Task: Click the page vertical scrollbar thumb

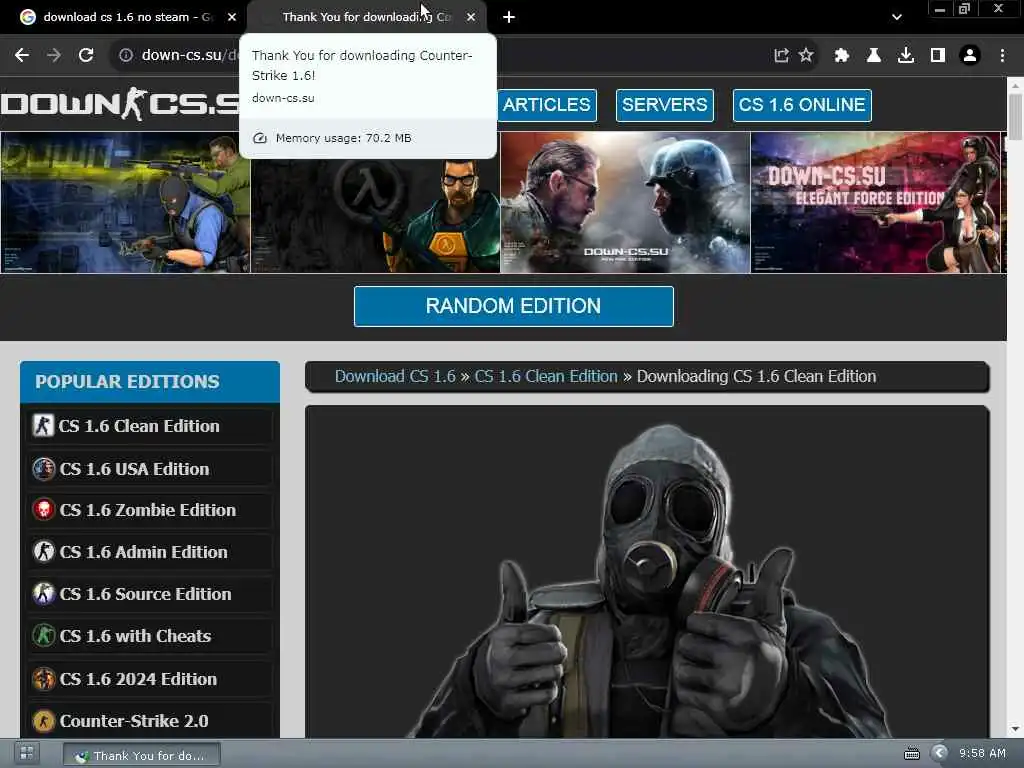Action: coord(1015,116)
